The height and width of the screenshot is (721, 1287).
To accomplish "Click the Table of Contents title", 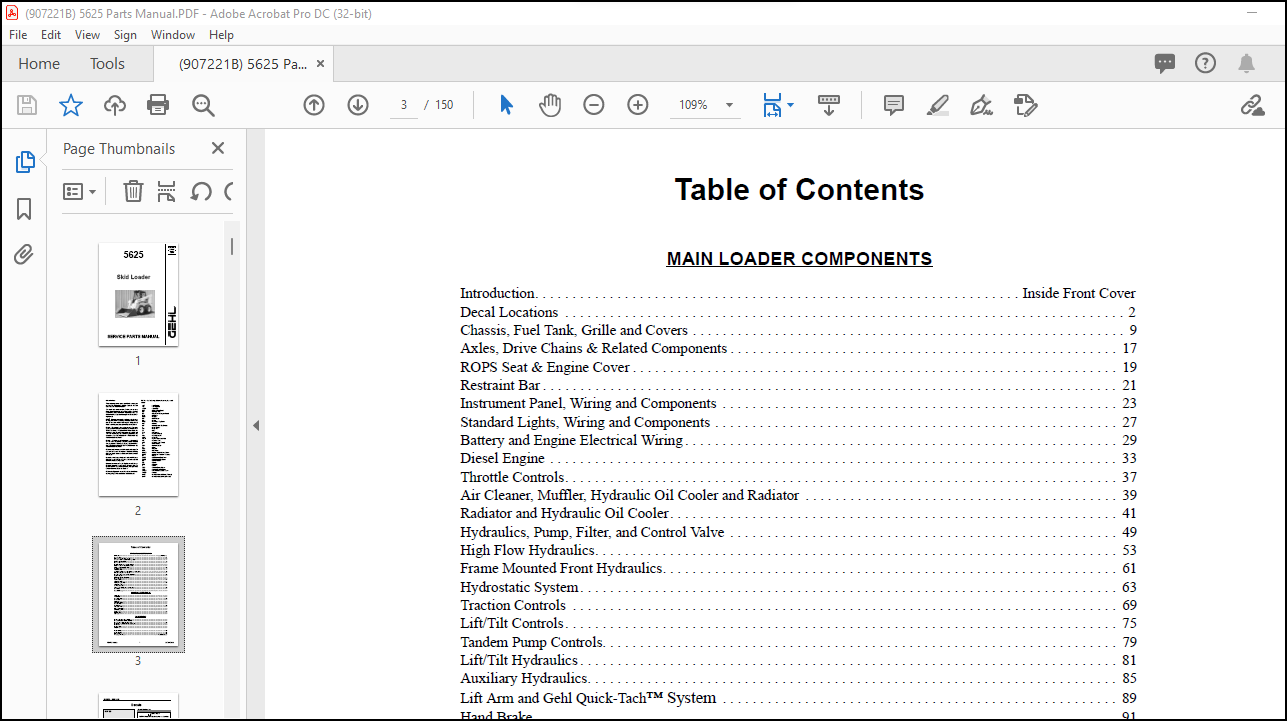I will (x=800, y=189).
